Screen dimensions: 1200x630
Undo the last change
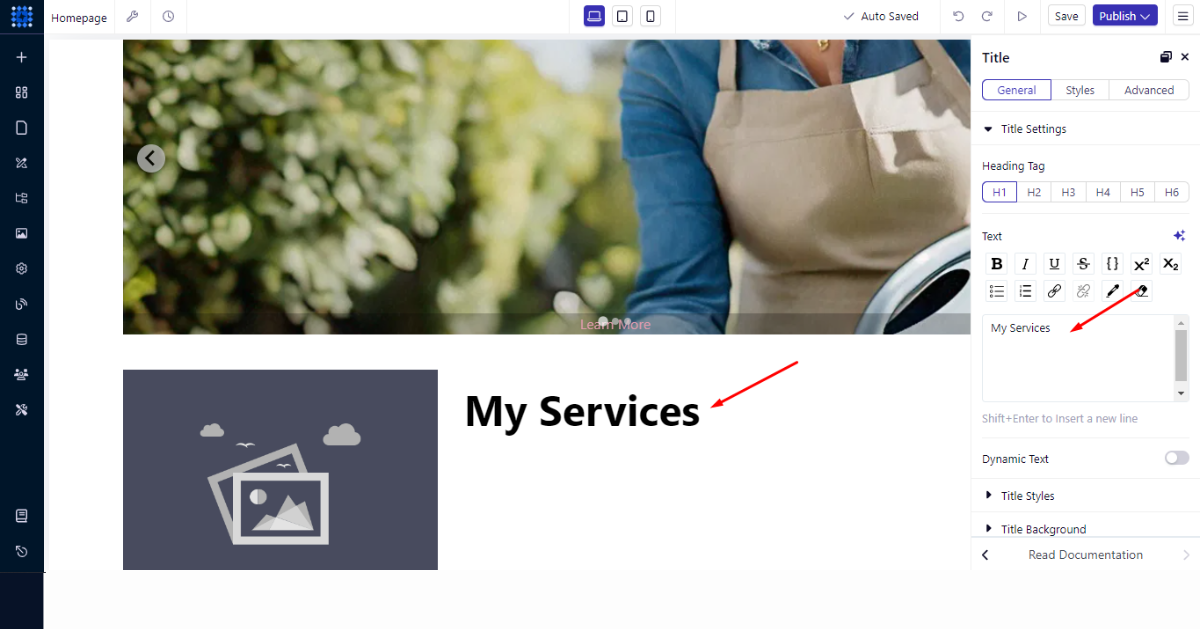959,16
